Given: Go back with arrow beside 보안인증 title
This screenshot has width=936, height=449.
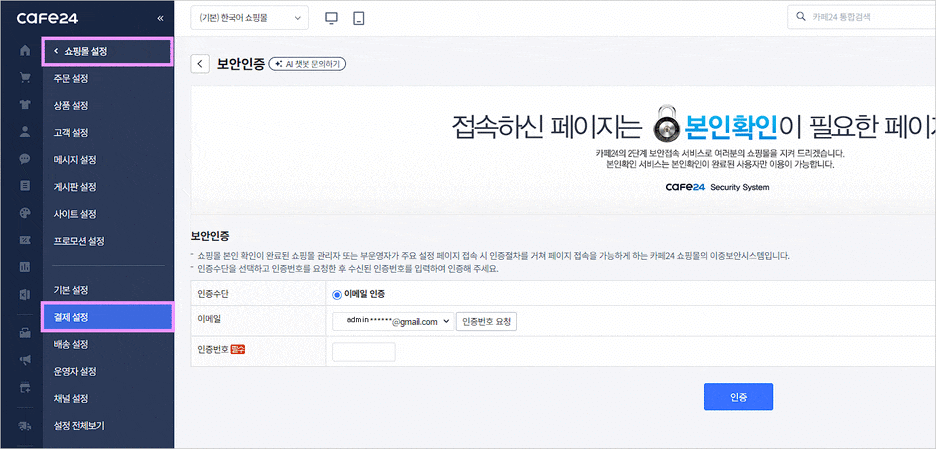Looking at the screenshot, I should [200, 64].
